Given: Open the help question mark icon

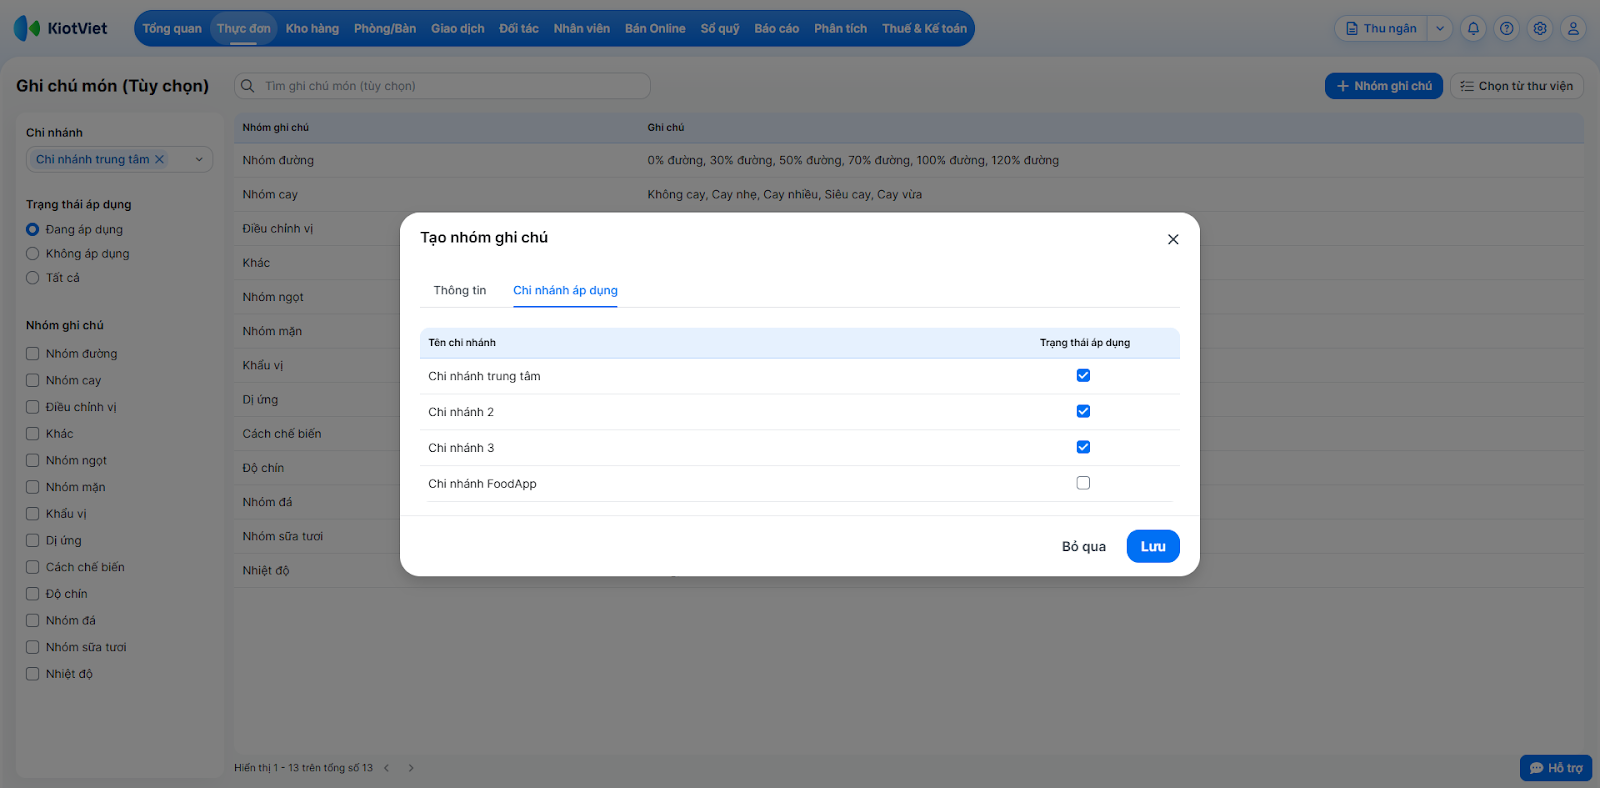Looking at the screenshot, I should 1507,29.
